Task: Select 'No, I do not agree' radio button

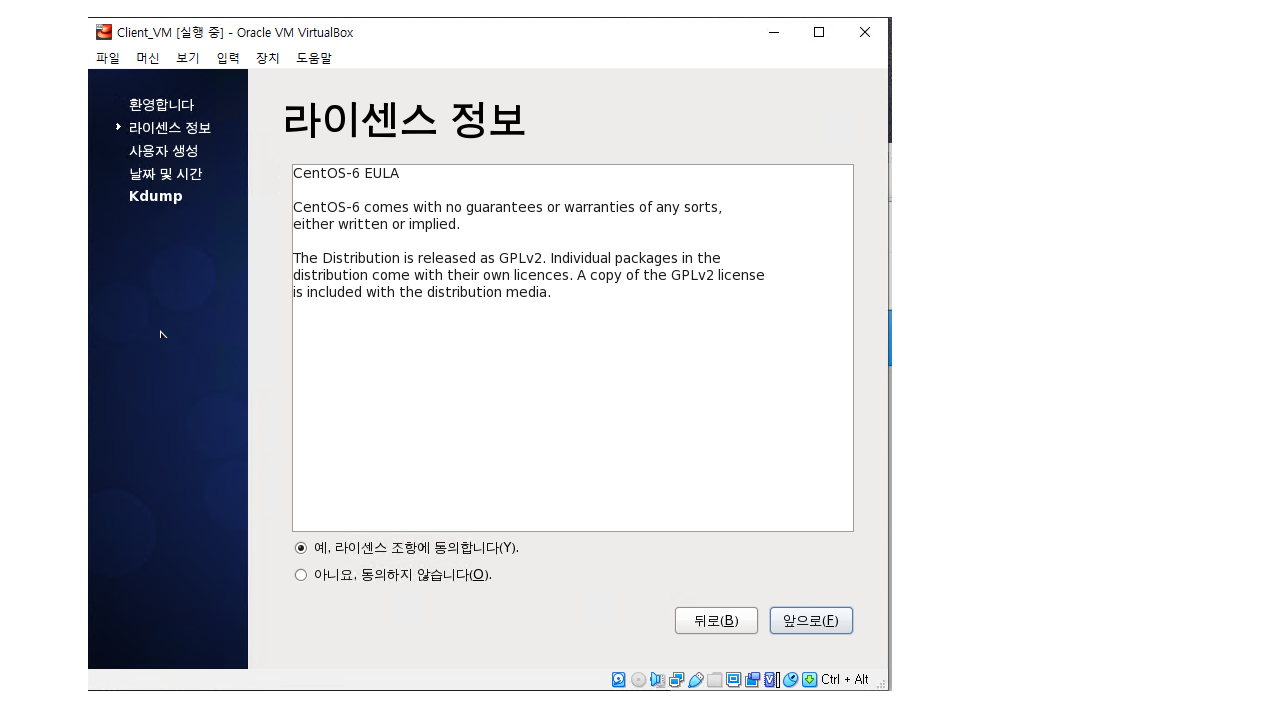Action: tap(301, 575)
